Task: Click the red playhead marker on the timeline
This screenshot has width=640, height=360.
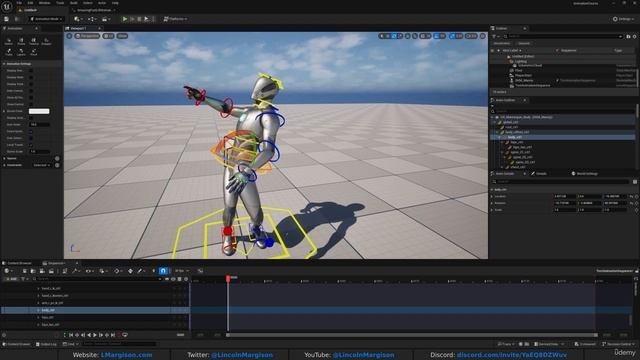Action: [228, 278]
